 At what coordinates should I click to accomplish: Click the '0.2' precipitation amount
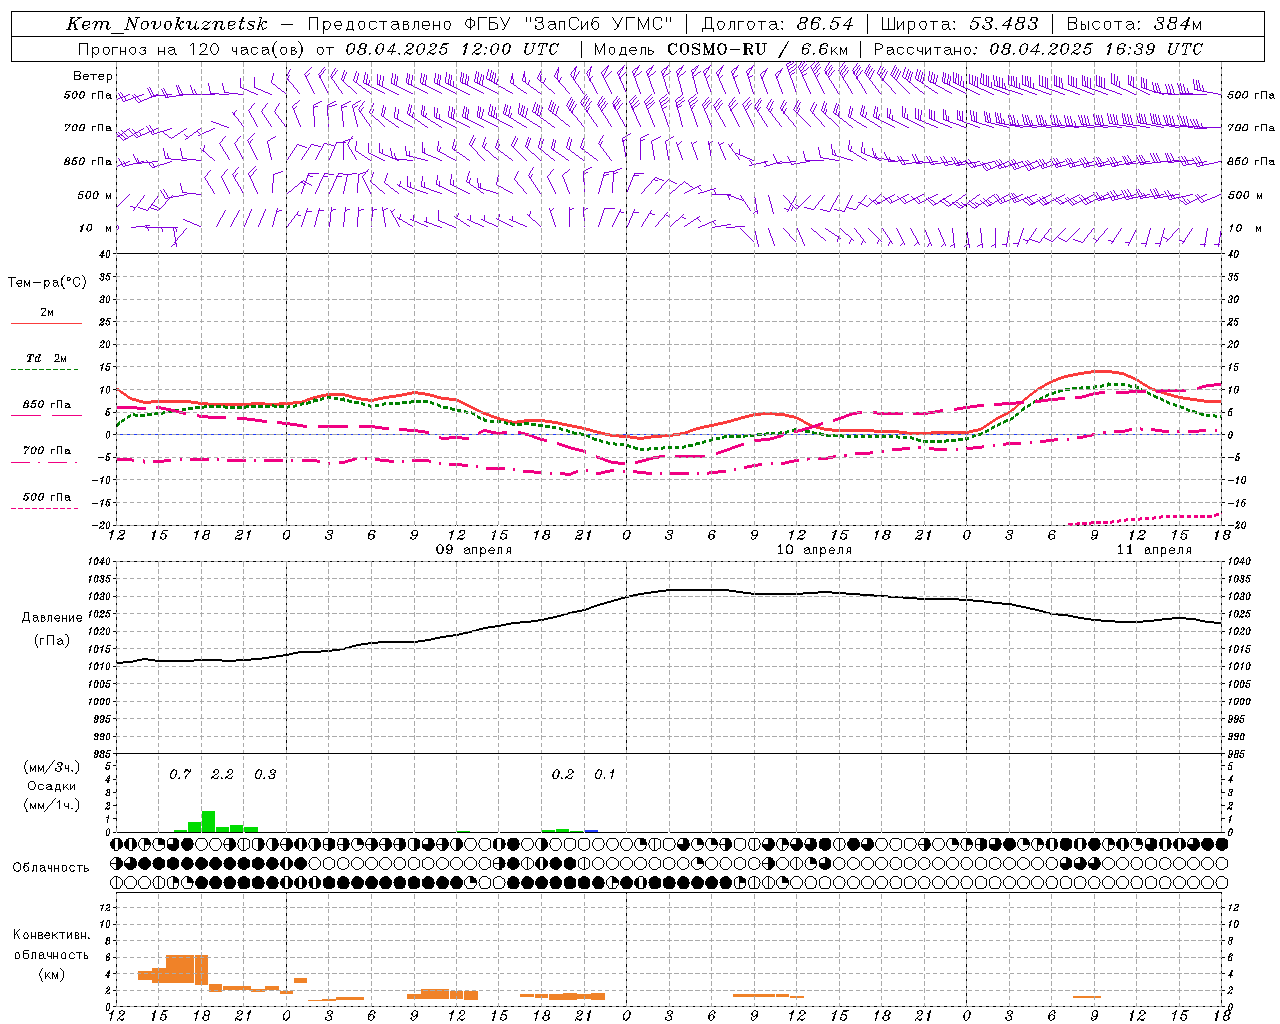(x=563, y=774)
